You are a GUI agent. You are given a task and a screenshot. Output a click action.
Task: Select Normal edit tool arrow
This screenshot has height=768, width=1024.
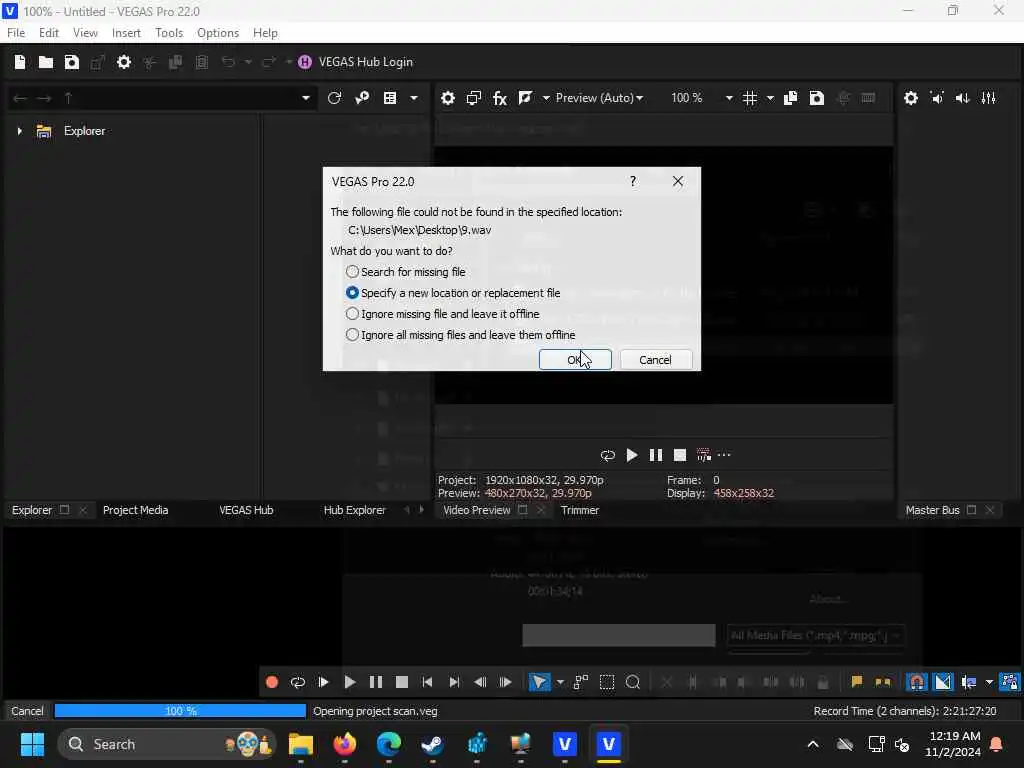tap(539, 682)
